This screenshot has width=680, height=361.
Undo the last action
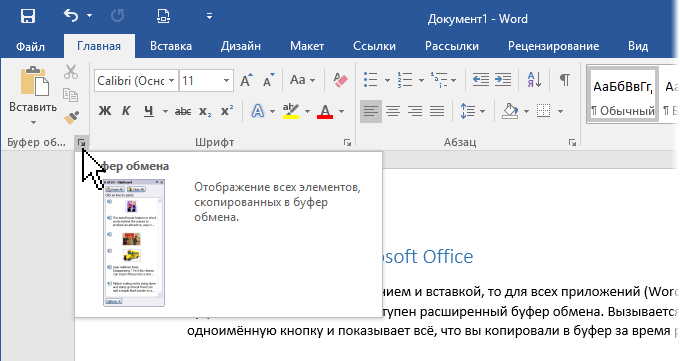71,16
